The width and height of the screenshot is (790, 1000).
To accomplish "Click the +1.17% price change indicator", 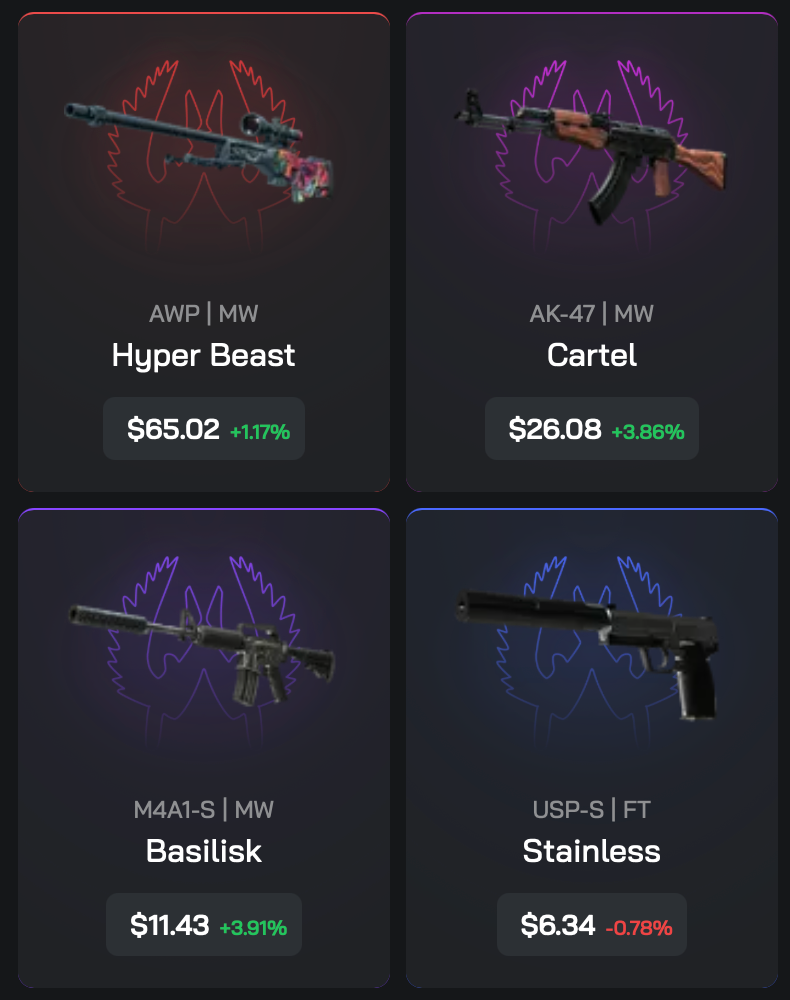I will coord(260,432).
